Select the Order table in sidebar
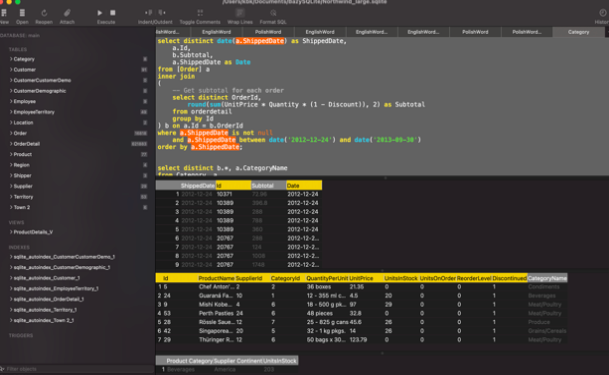This screenshot has height=375, width=609. [x=20, y=133]
